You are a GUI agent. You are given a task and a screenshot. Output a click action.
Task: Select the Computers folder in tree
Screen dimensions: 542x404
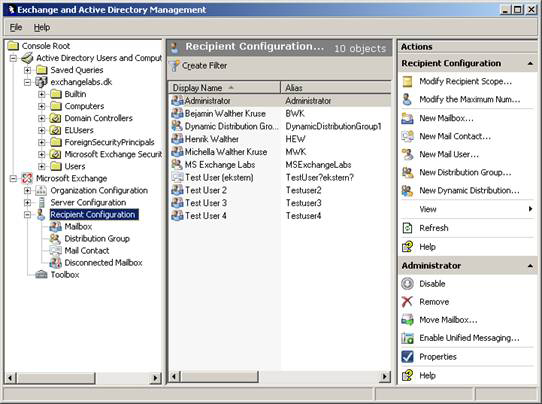click(84, 106)
